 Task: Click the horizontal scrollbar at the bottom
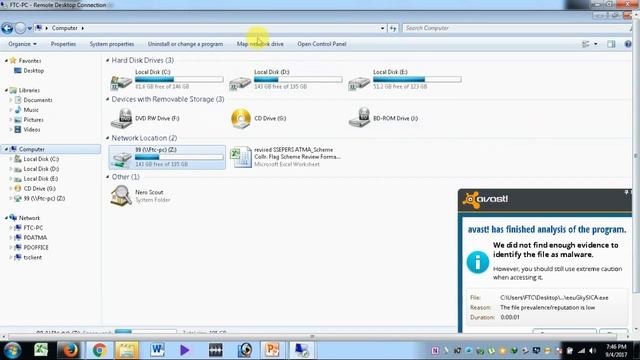[313, 337]
